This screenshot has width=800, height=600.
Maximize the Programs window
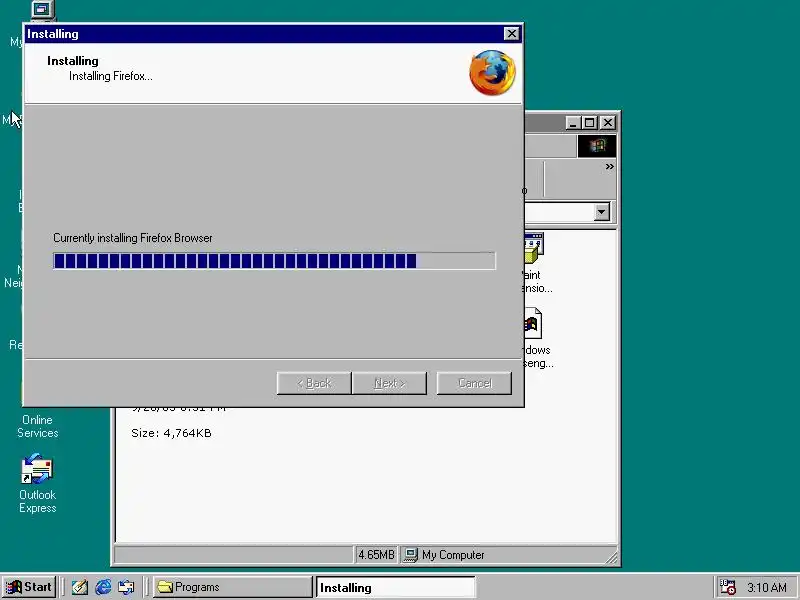(589, 123)
